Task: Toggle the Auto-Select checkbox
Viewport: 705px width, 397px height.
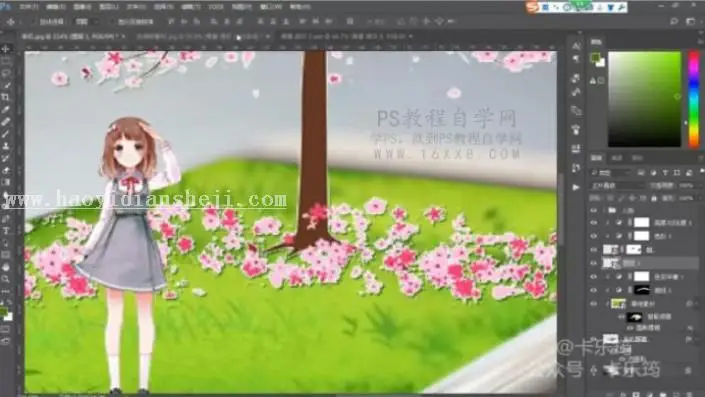Action: pyautogui.click(x=34, y=22)
